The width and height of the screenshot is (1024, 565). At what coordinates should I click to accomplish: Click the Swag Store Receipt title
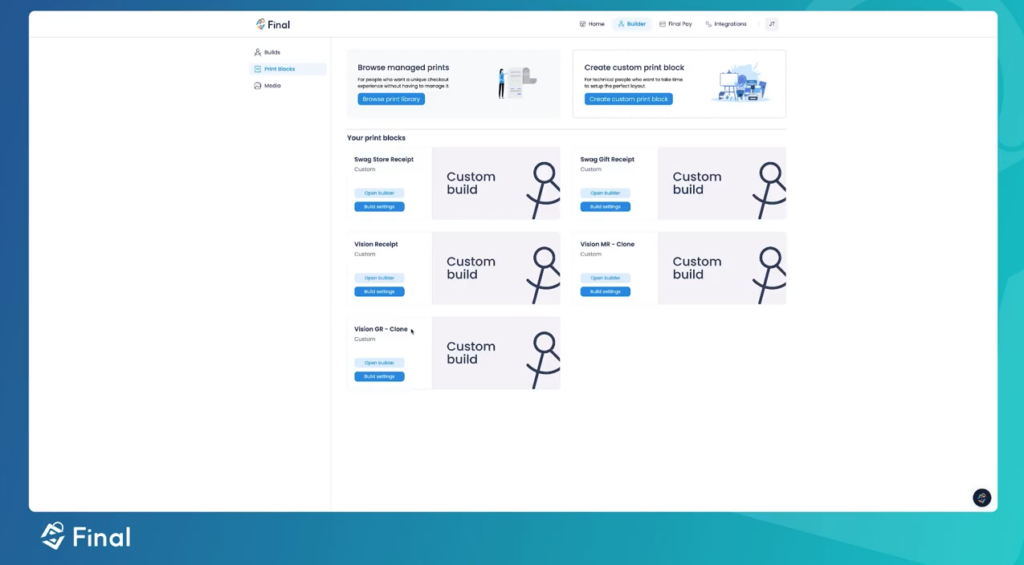pyautogui.click(x=384, y=159)
